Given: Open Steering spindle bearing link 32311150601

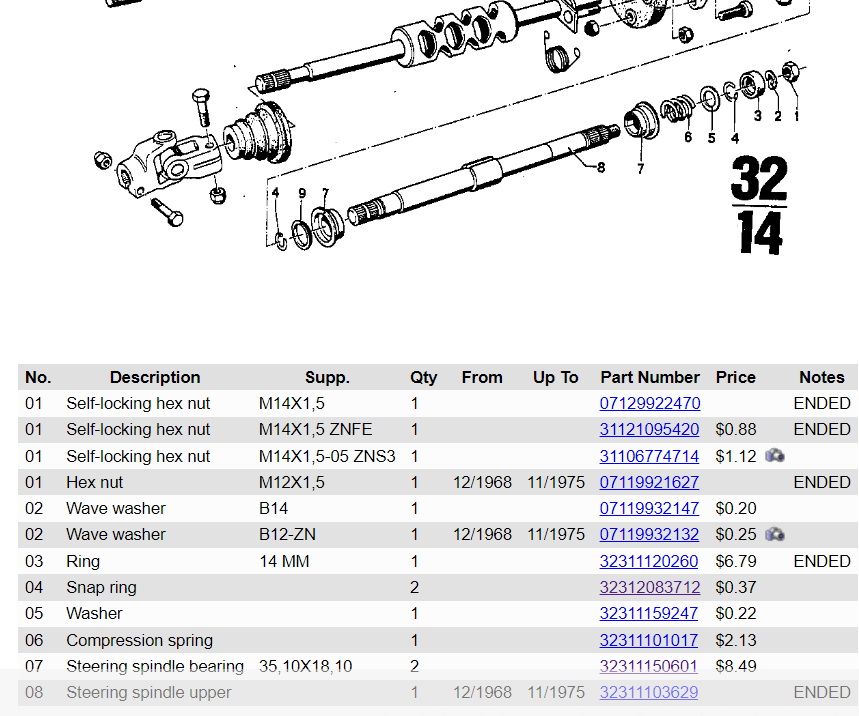Looking at the screenshot, I should coord(649,666).
